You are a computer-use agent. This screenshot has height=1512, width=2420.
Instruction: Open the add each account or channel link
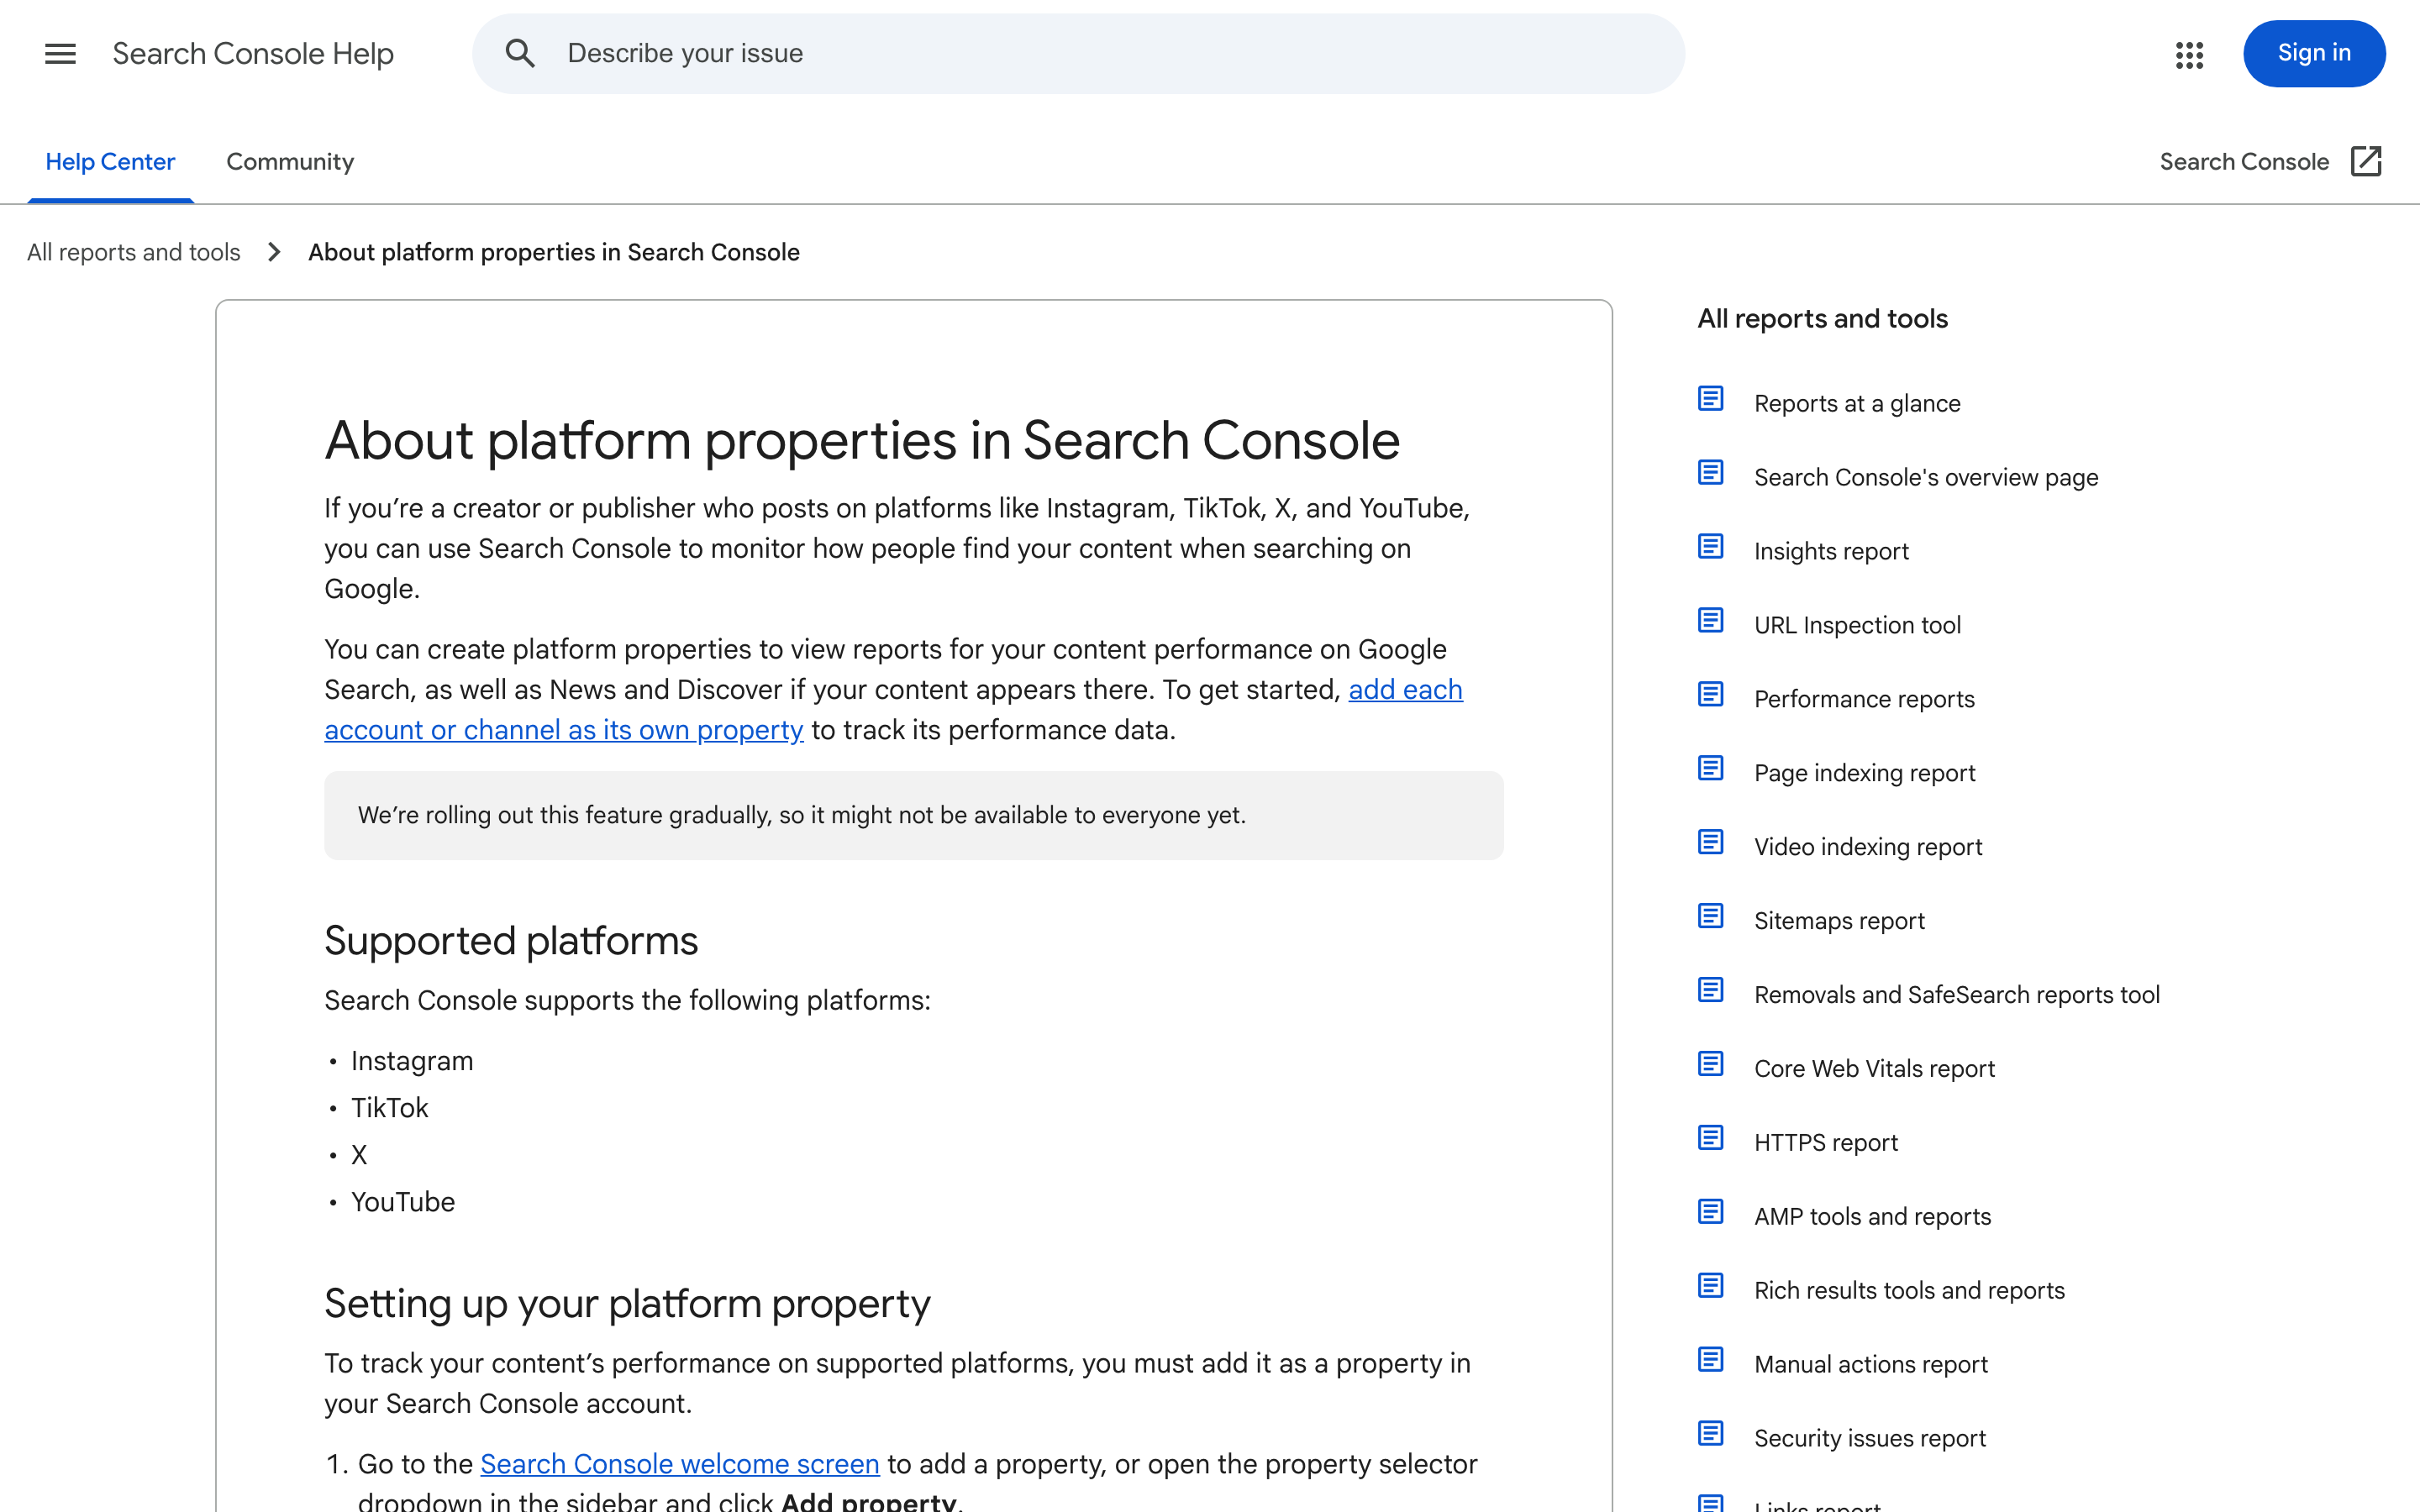coord(893,710)
